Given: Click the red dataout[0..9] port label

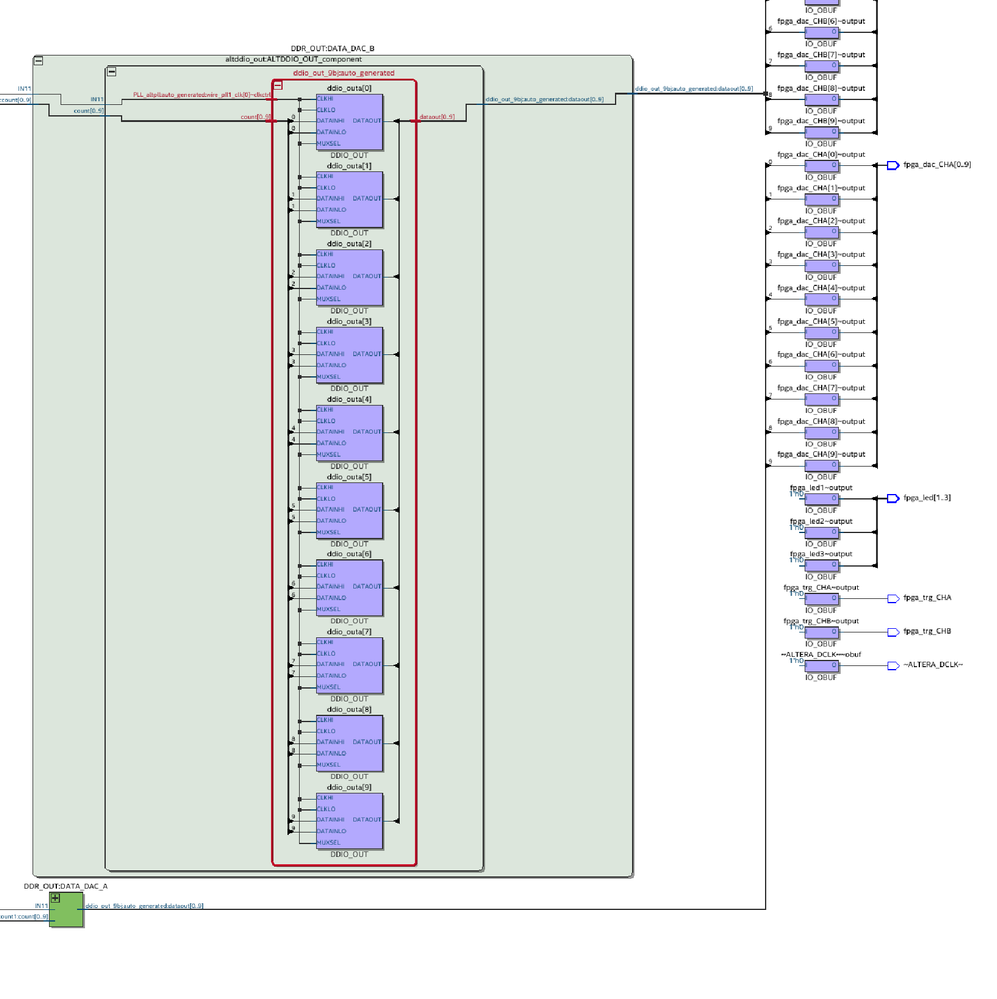Looking at the screenshot, I should pos(437,117).
